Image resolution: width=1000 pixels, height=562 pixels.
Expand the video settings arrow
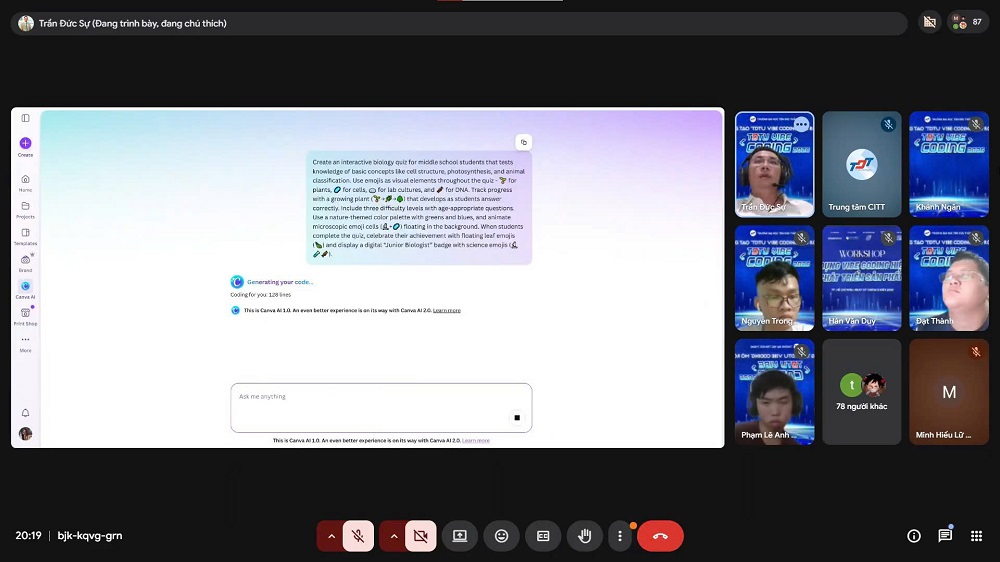coord(393,536)
